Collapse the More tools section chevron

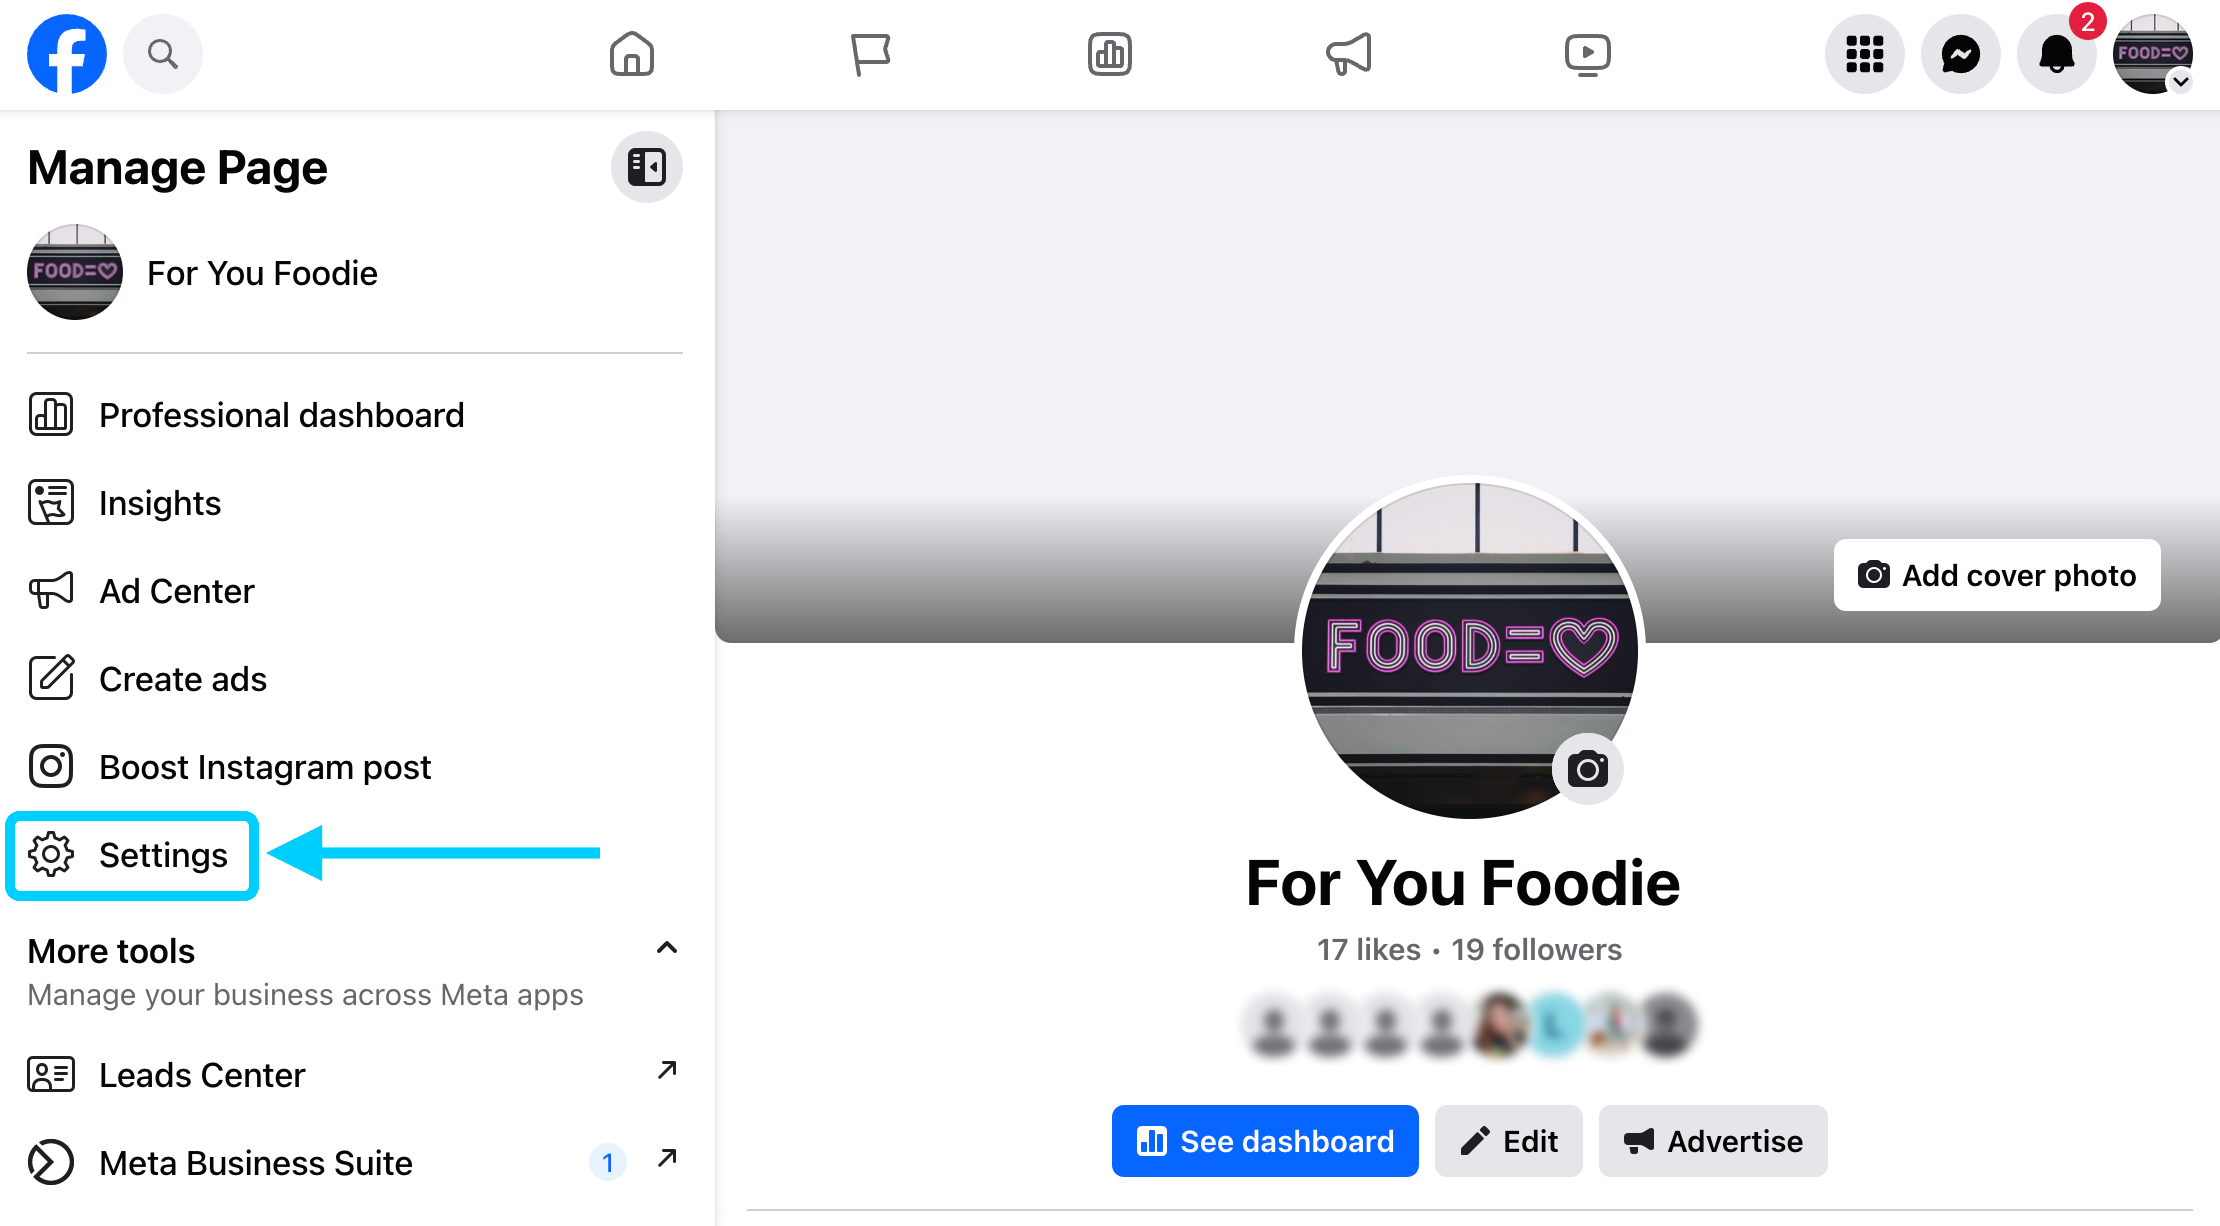(667, 948)
